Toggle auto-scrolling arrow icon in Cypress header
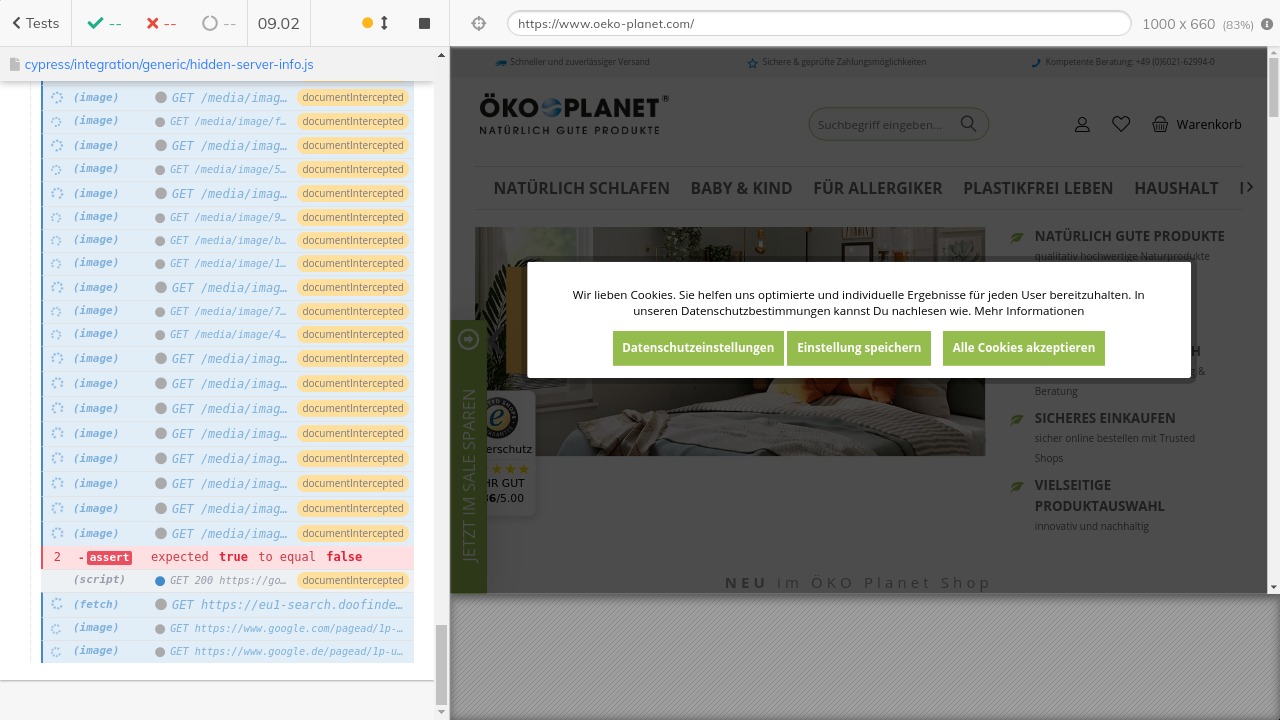 pyautogui.click(x=384, y=23)
